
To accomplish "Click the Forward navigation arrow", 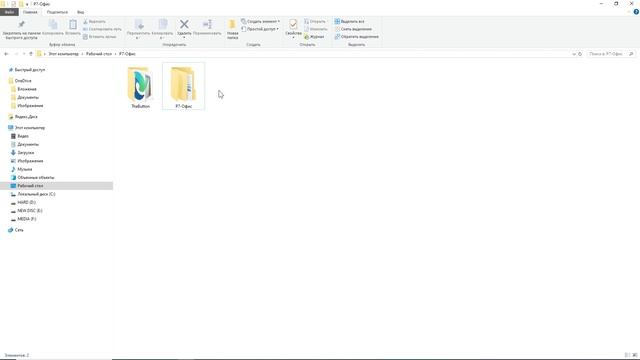I will [16, 54].
